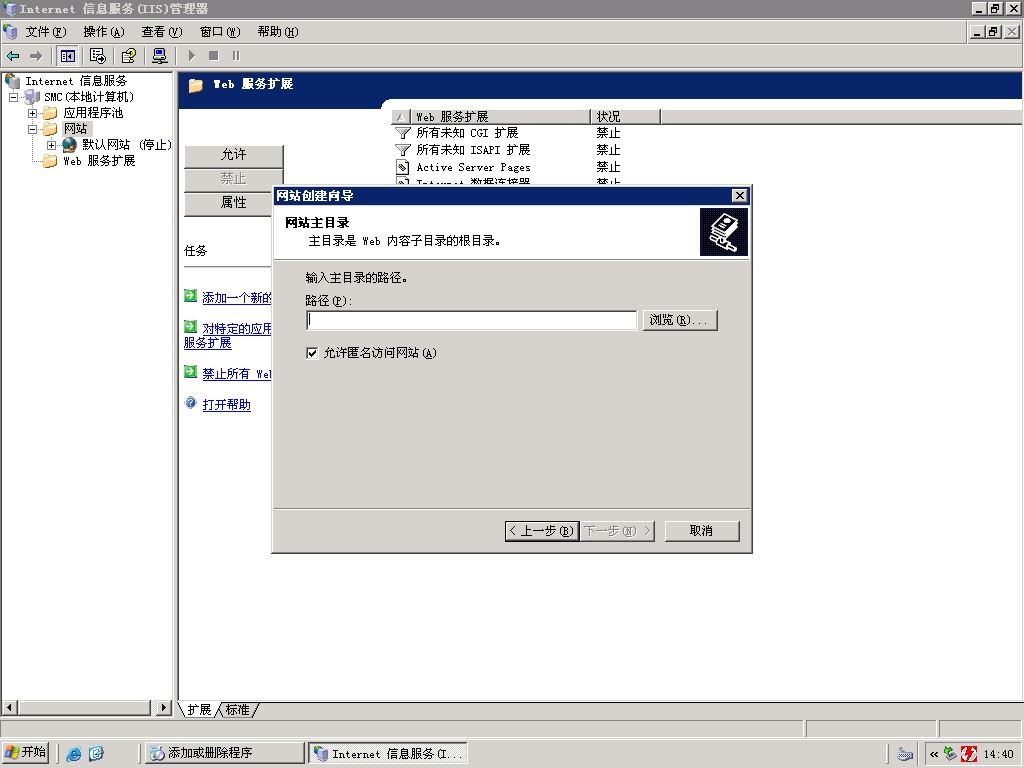The width and height of the screenshot is (1024, 768).
Task: Toggle 允许匿名访问网站 checkbox
Action: pos(312,353)
